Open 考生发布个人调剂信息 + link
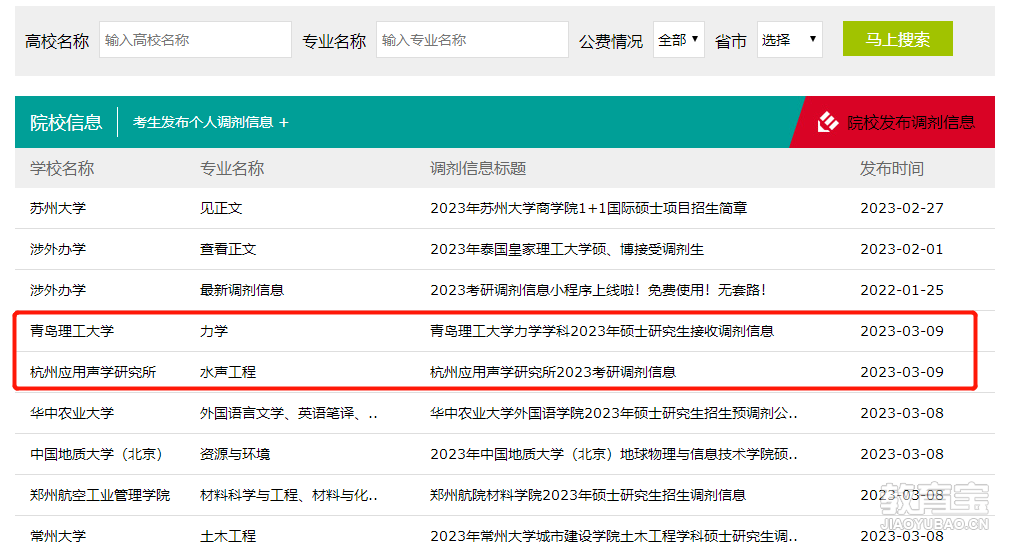This screenshot has height=553, width=1010. [x=210, y=122]
